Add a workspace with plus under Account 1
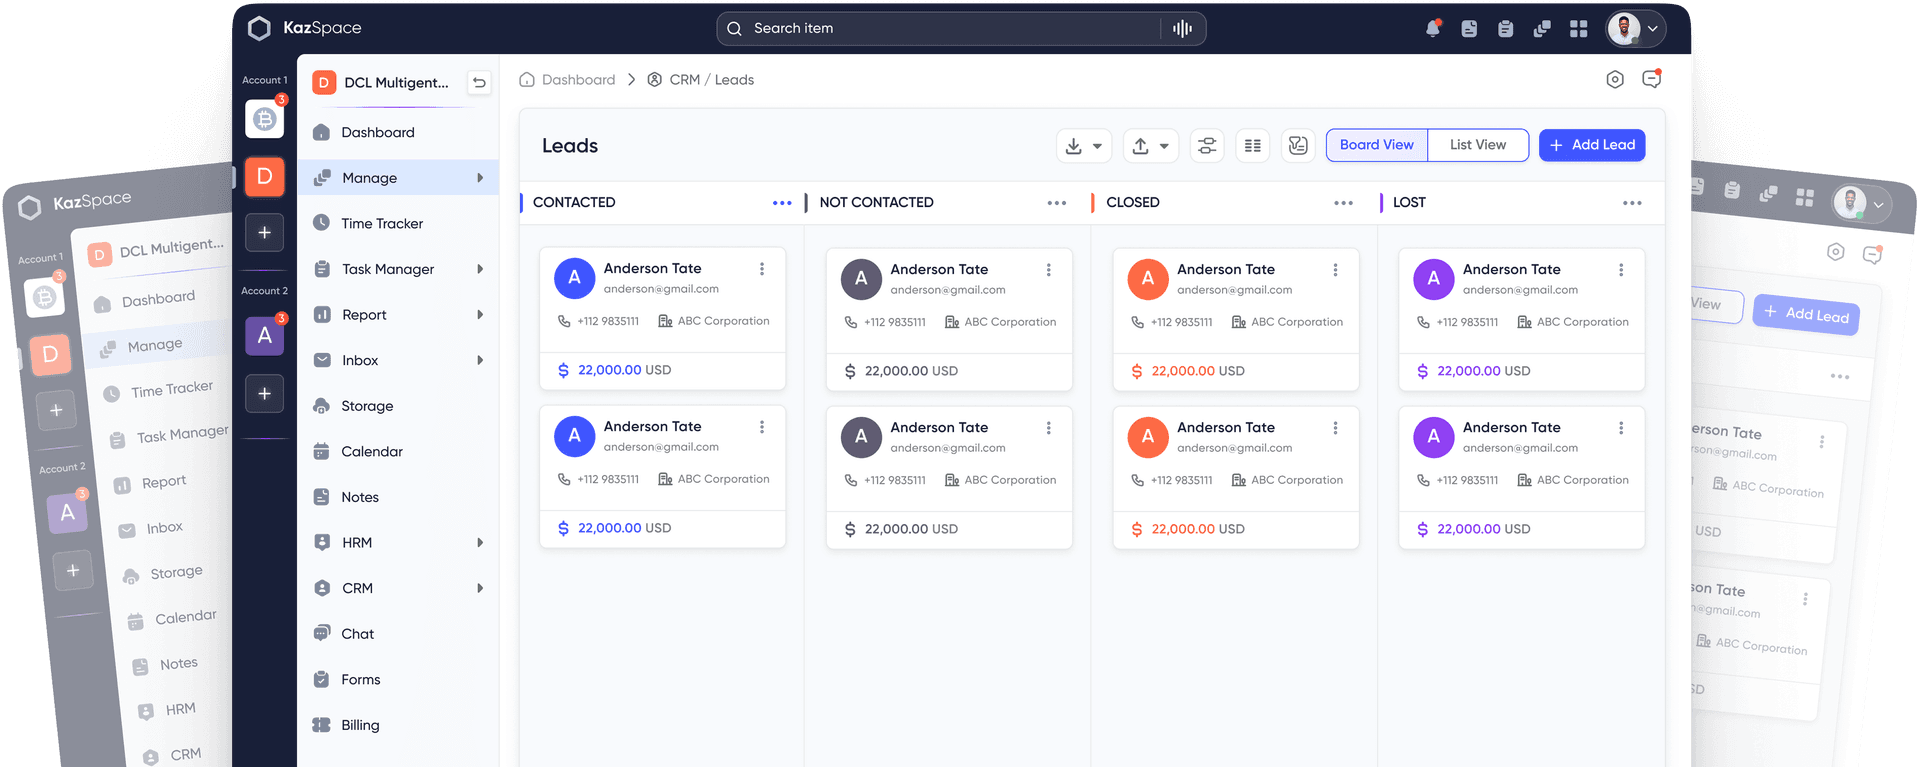 click(x=264, y=232)
